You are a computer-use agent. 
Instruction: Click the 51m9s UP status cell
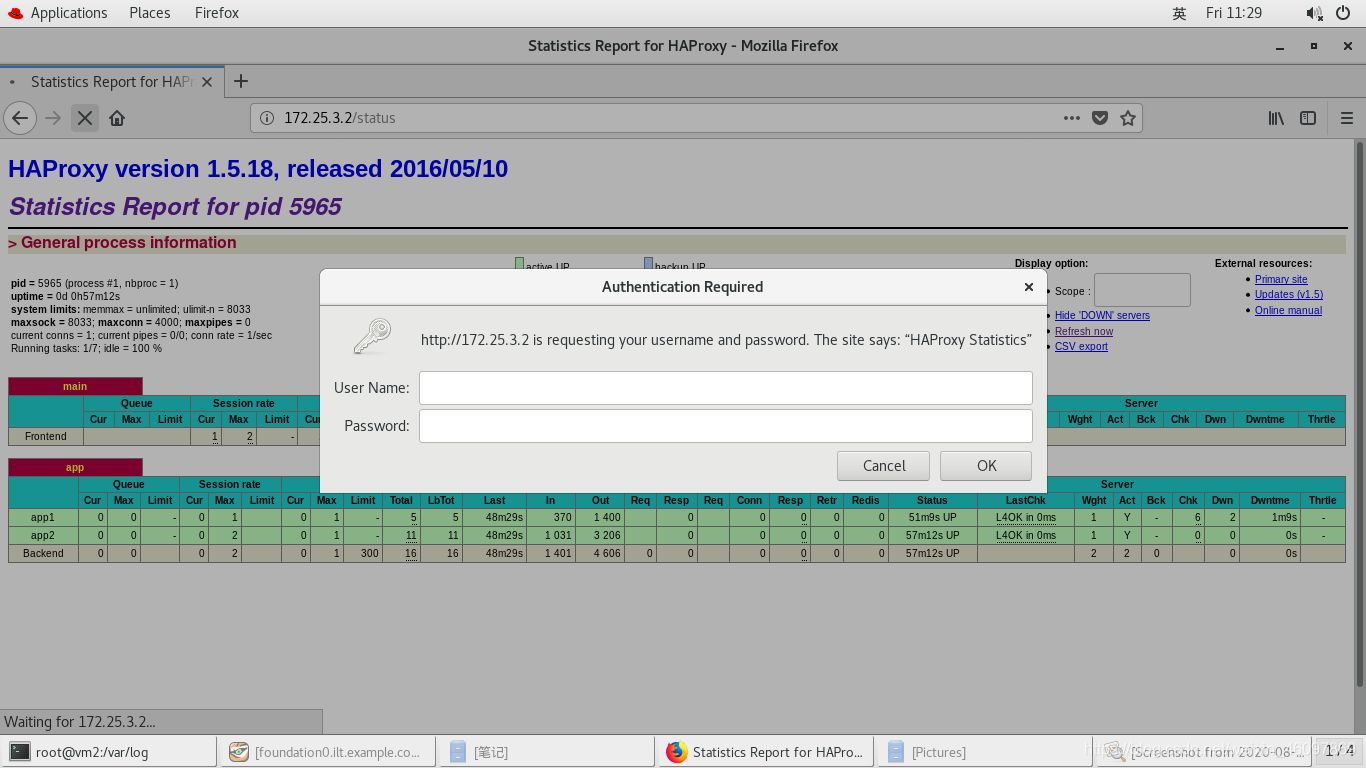pos(932,517)
